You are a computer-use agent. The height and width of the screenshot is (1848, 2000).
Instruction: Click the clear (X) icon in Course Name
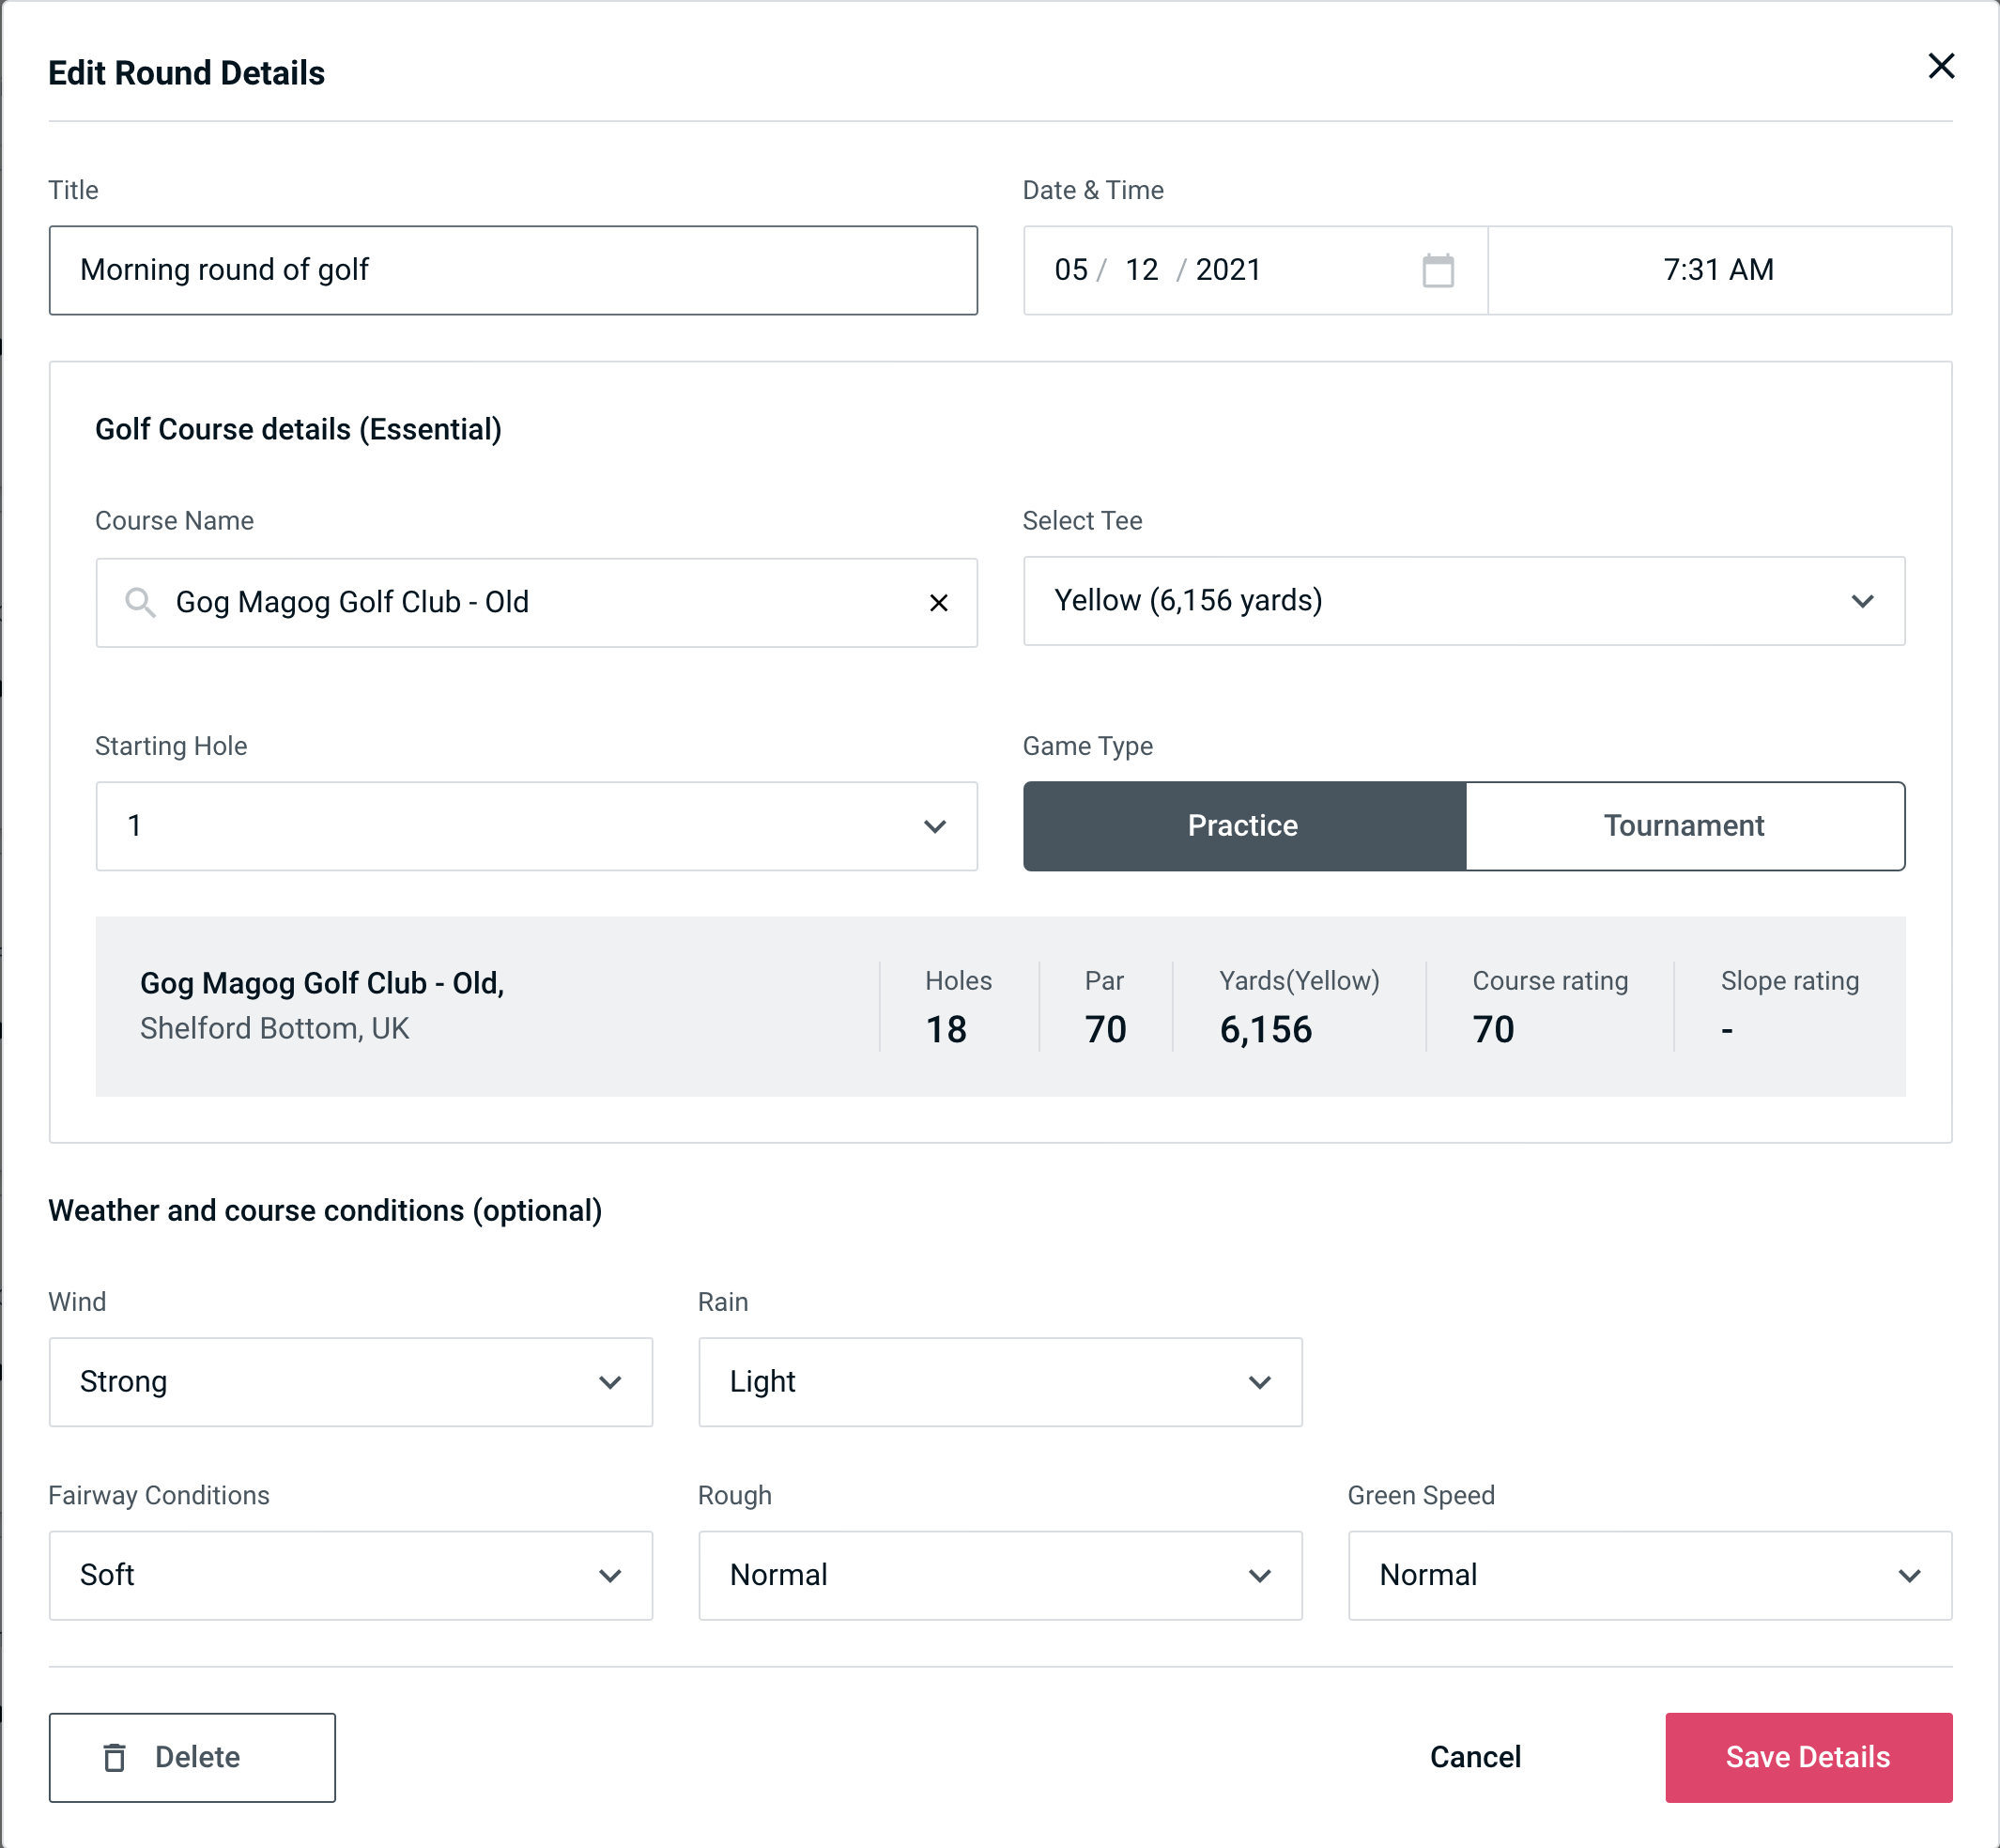(x=939, y=603)
